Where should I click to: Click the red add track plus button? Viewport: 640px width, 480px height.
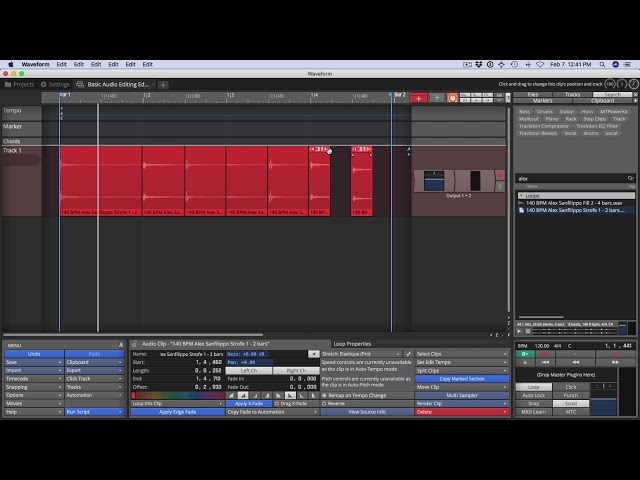pos(418,98)
